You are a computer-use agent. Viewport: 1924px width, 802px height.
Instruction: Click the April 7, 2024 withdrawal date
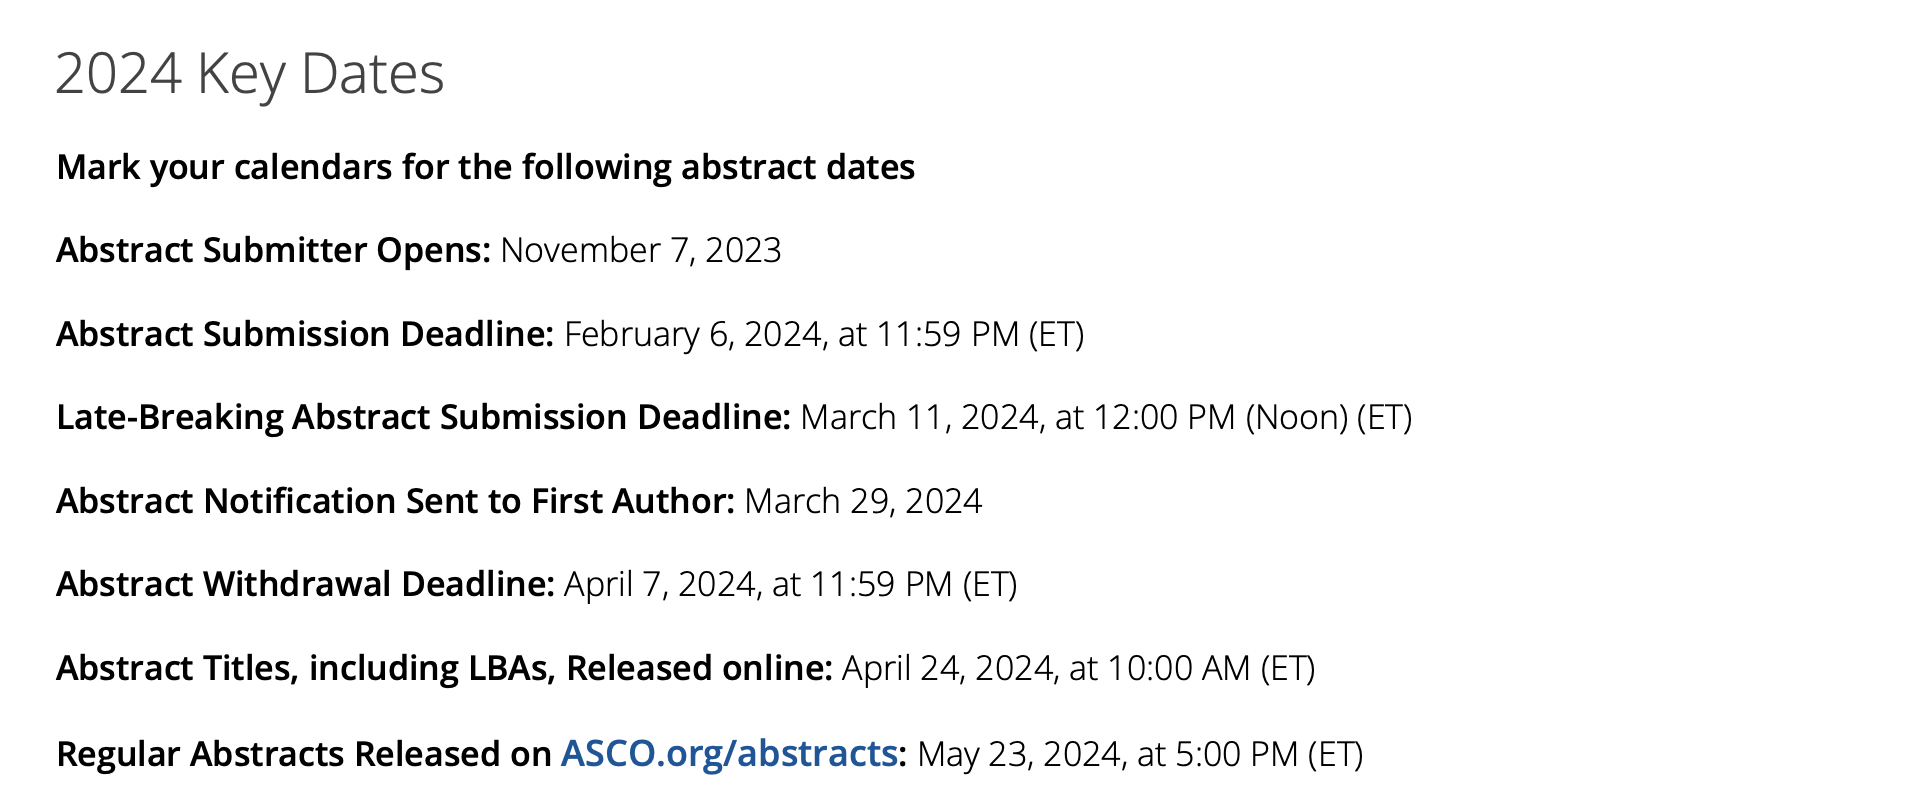click(x=791, y=584)
